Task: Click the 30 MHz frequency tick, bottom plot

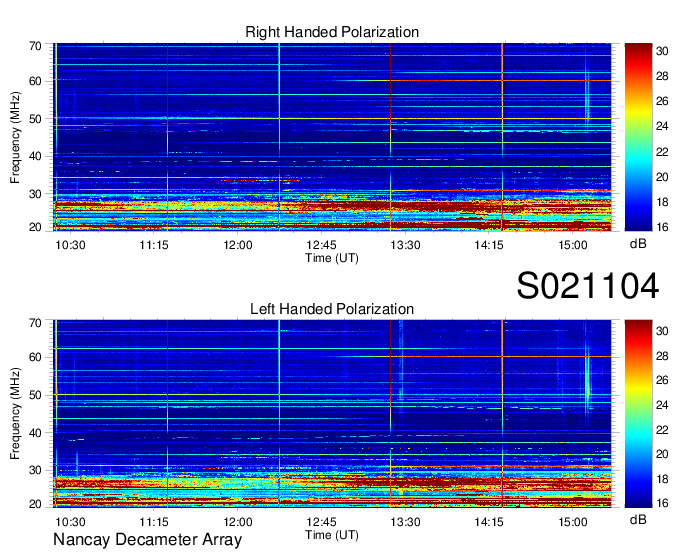Action: 36,470
